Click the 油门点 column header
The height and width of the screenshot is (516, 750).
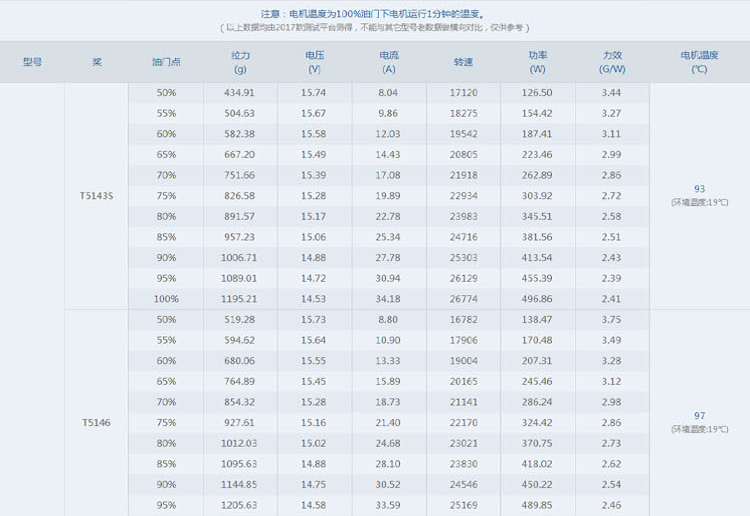pyautogui.click(x=166, y=62)
